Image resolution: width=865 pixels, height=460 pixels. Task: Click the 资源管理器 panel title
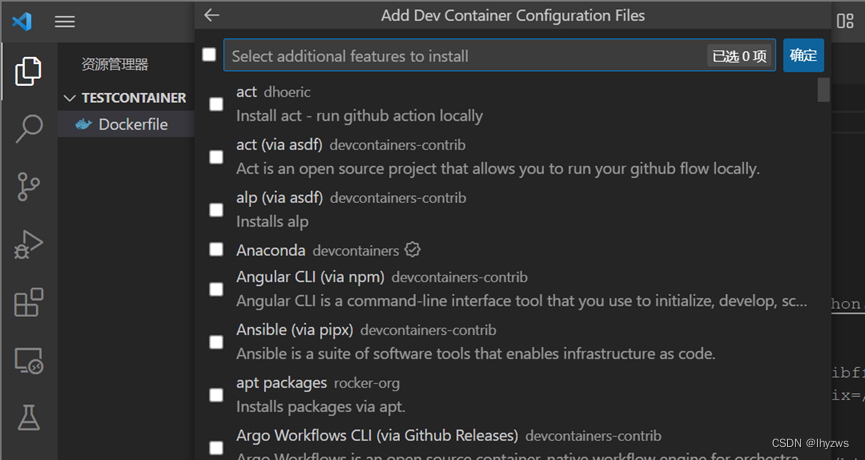point(115,65)
